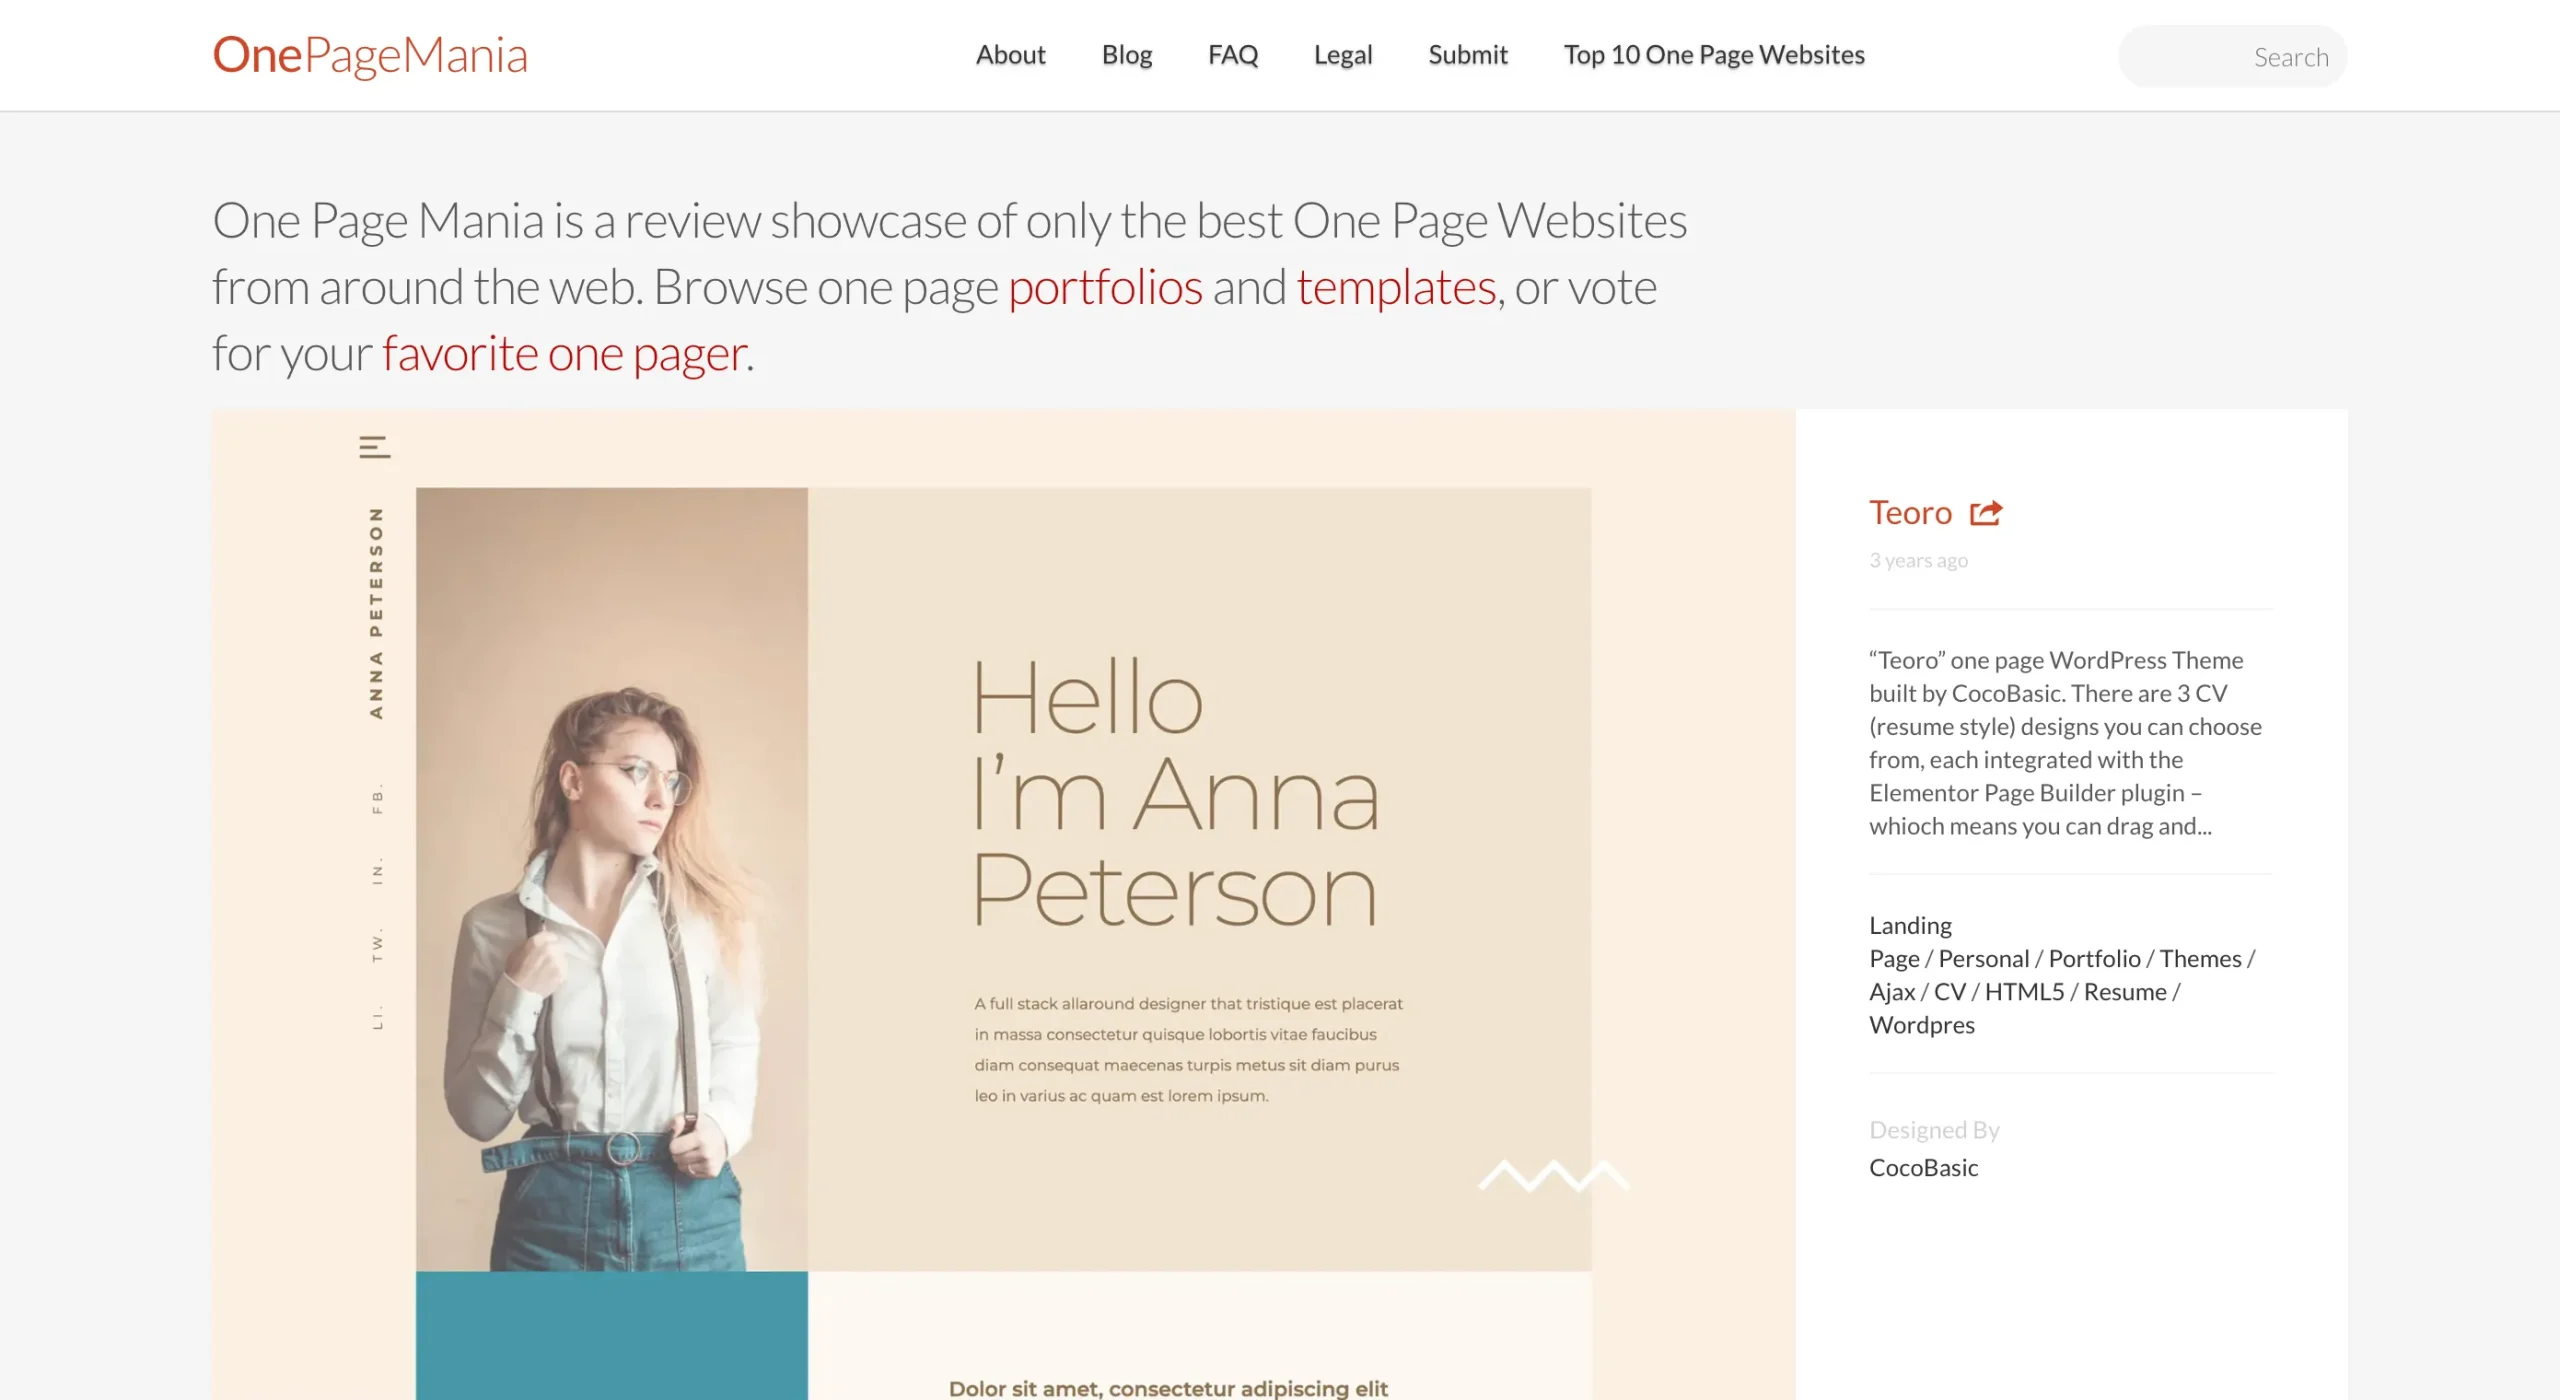Select the Portfolio category tag
The width and height of the screenshot is (2560, 1400).
(2094, 959)
